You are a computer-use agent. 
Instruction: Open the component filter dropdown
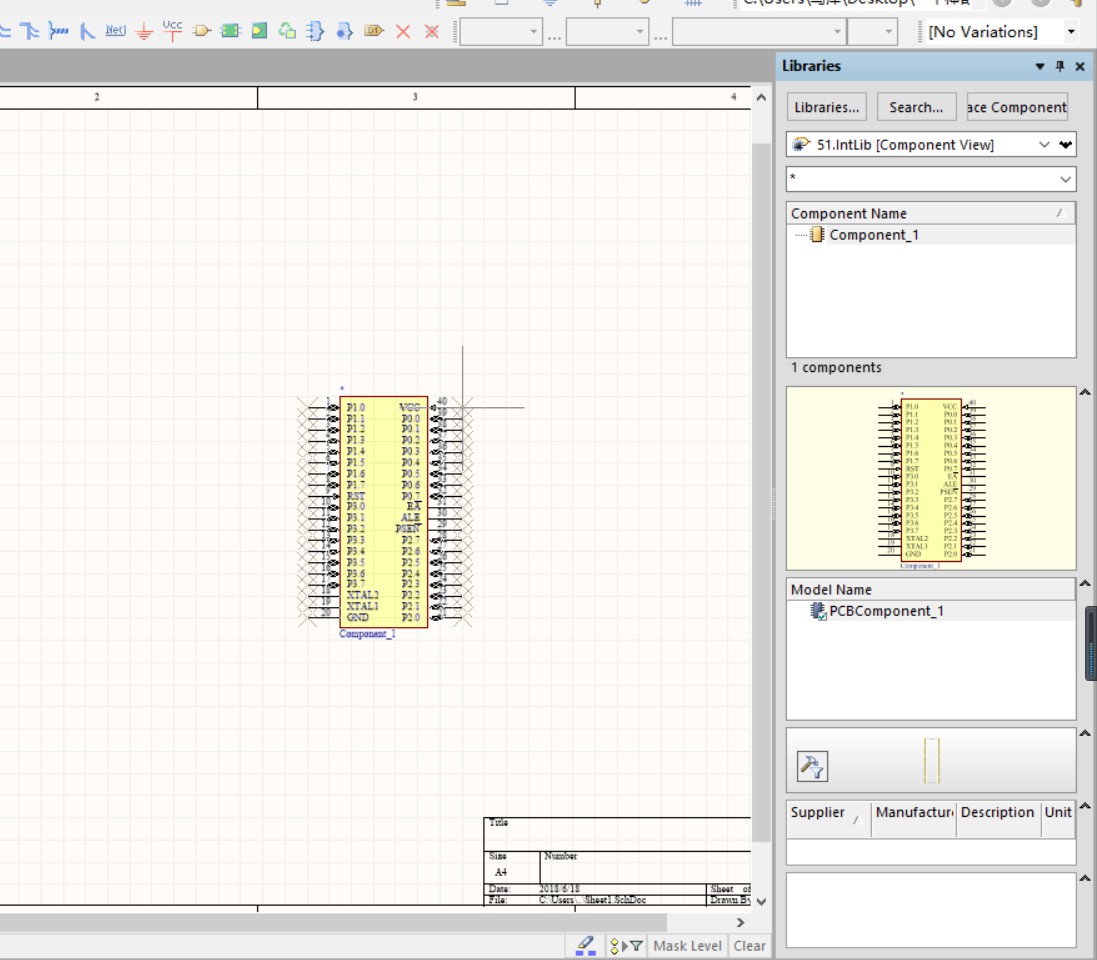tap(1066, 179)
